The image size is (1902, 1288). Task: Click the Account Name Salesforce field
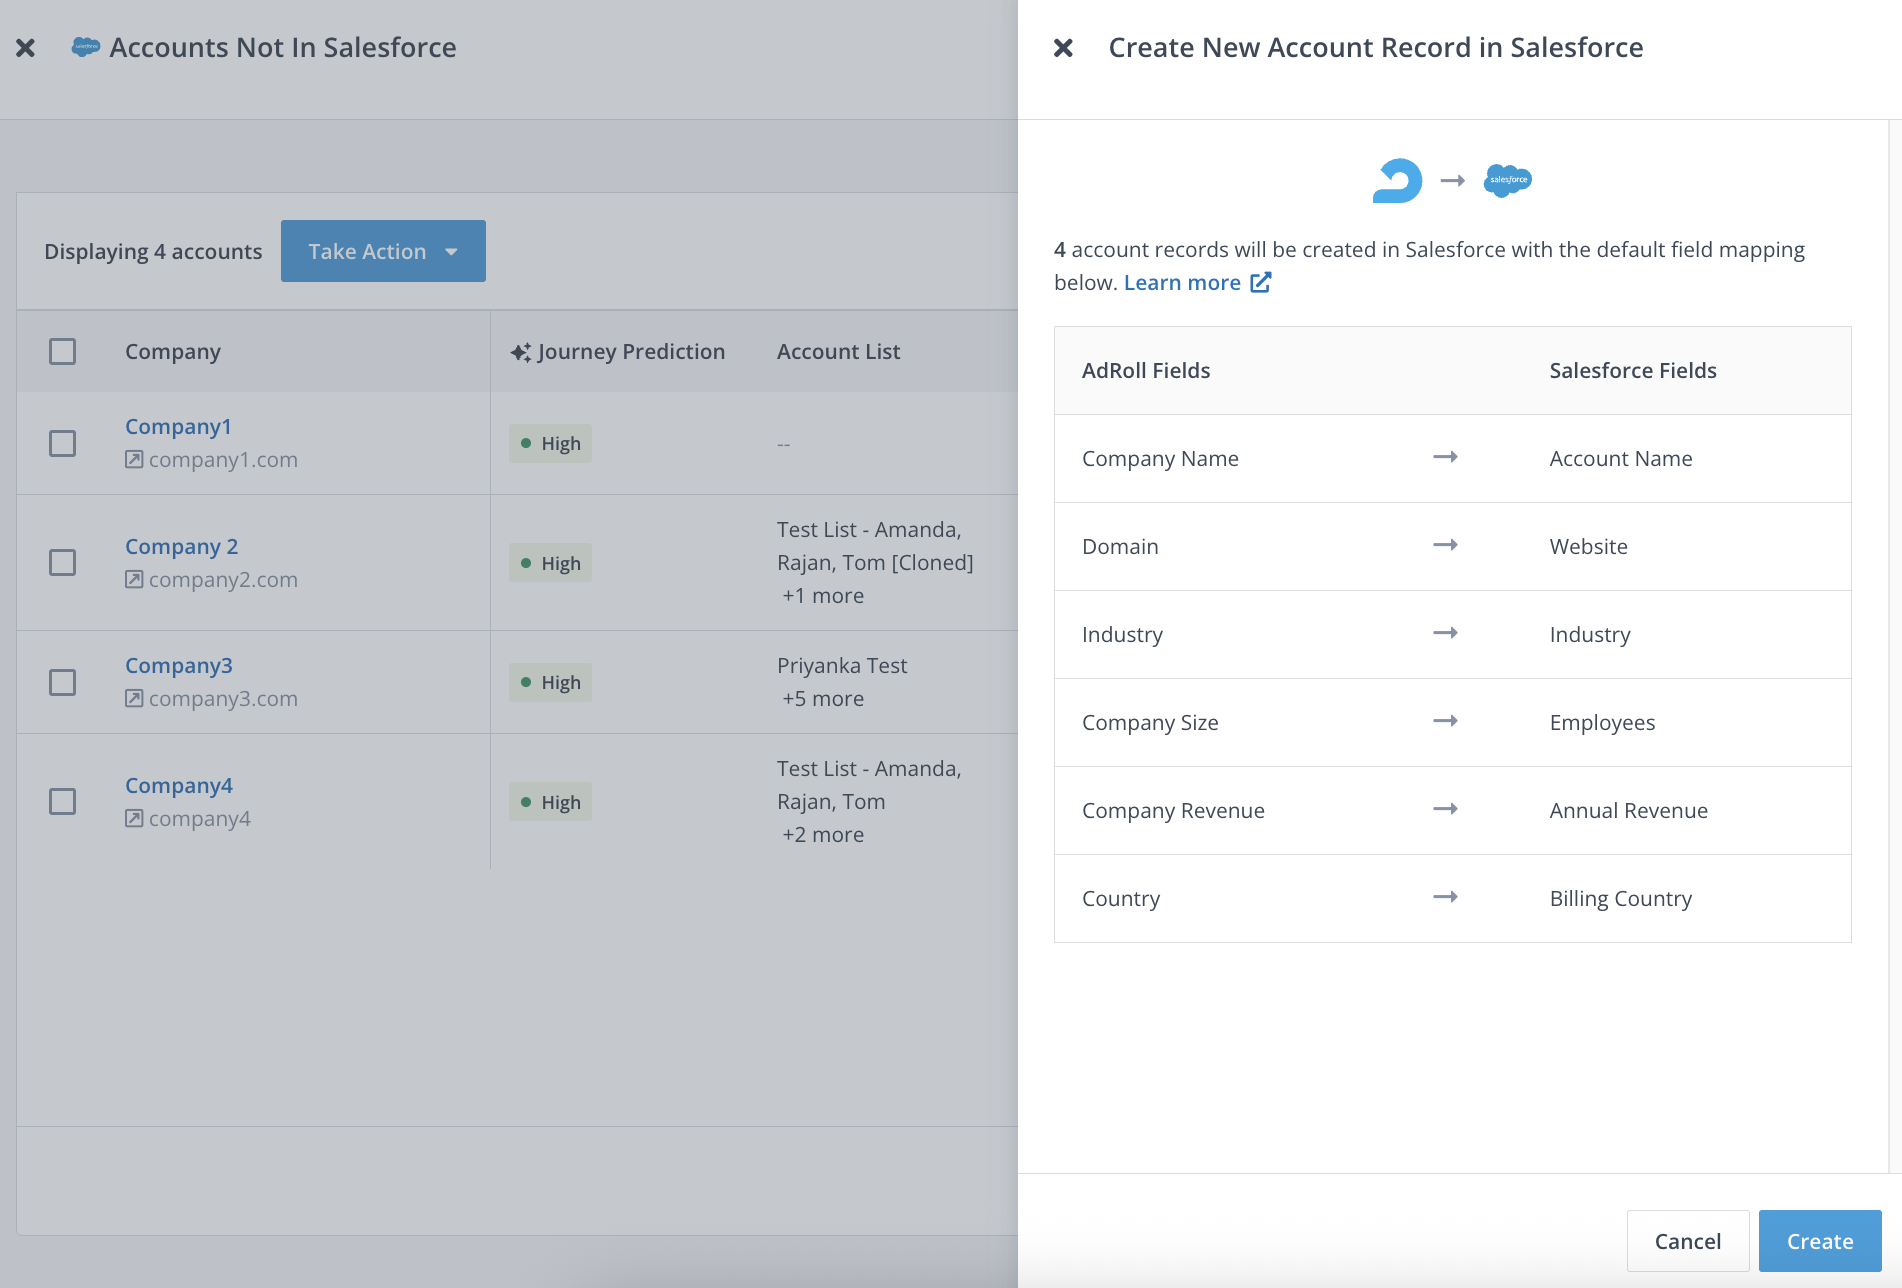click(1621, 459)
